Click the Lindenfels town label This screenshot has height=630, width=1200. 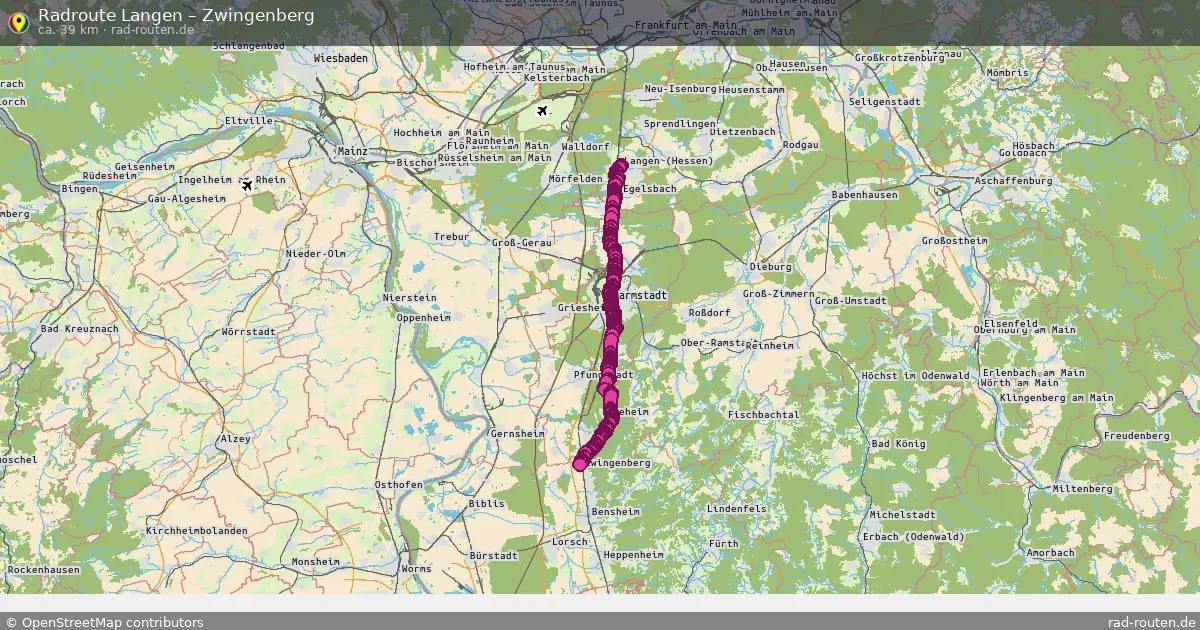click(x=736, y=509)
